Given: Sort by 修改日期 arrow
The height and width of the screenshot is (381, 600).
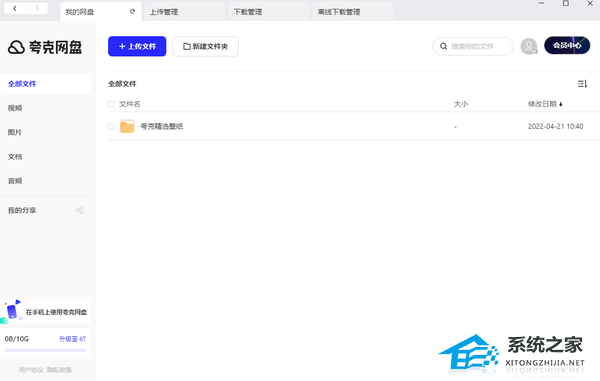Looking at the screenshot, I should (x=561, y=104).
